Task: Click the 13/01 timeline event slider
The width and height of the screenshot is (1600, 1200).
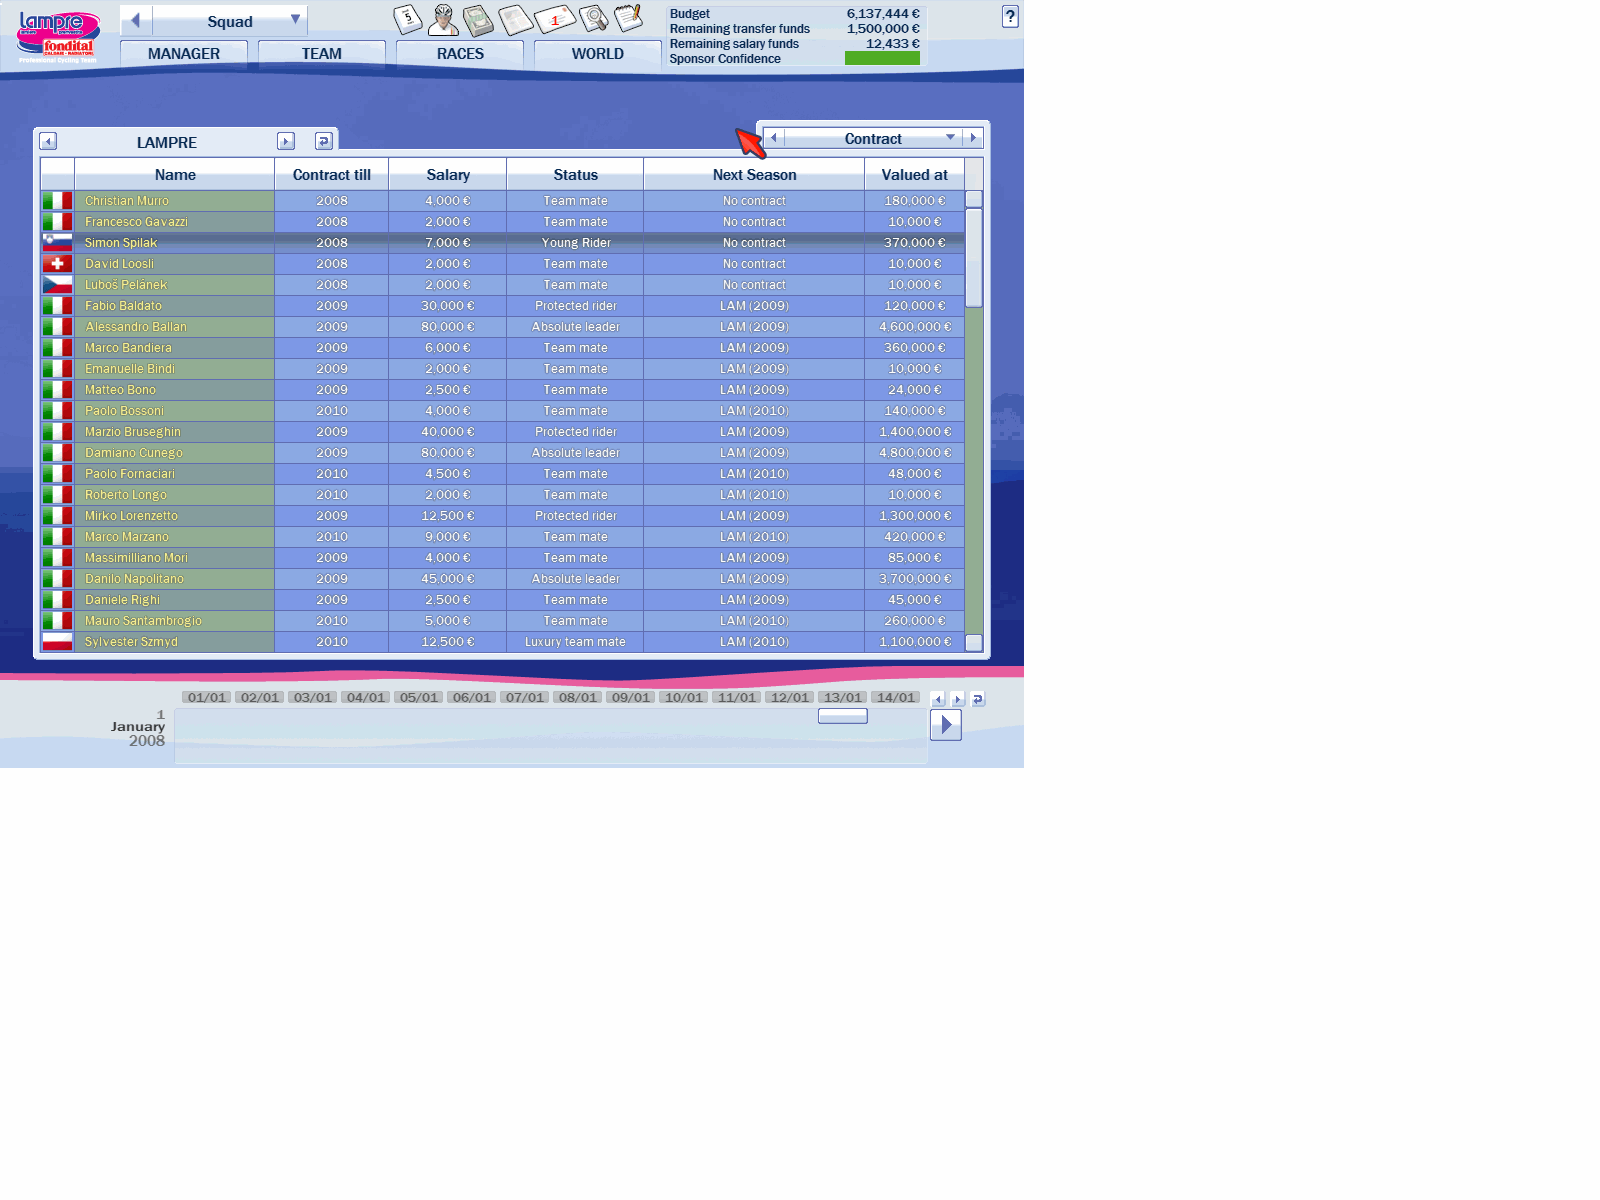Action: [x=842, y=716]
